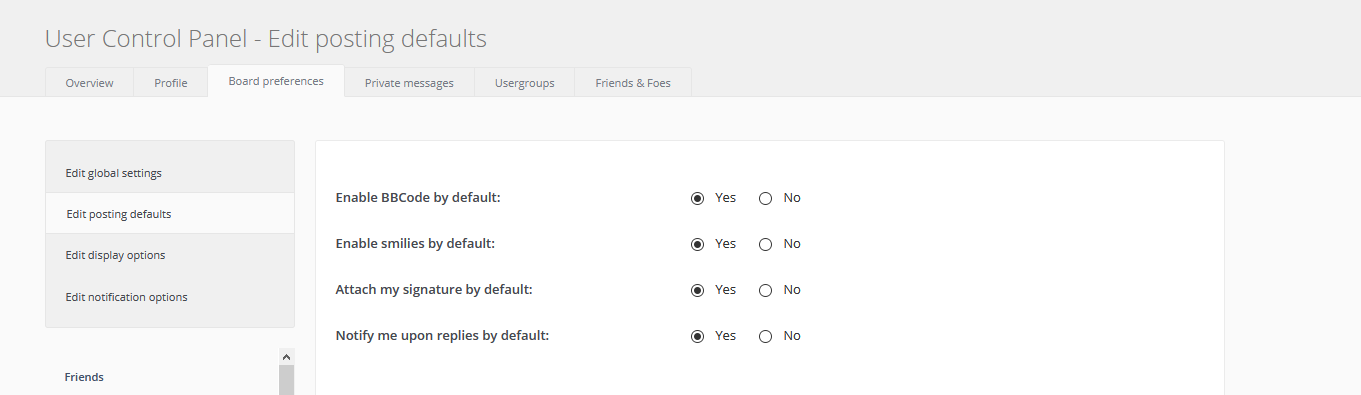Choose Yes for Enable smilies by default
Screen dimensions: 1361x395
[x=697, y=244]
